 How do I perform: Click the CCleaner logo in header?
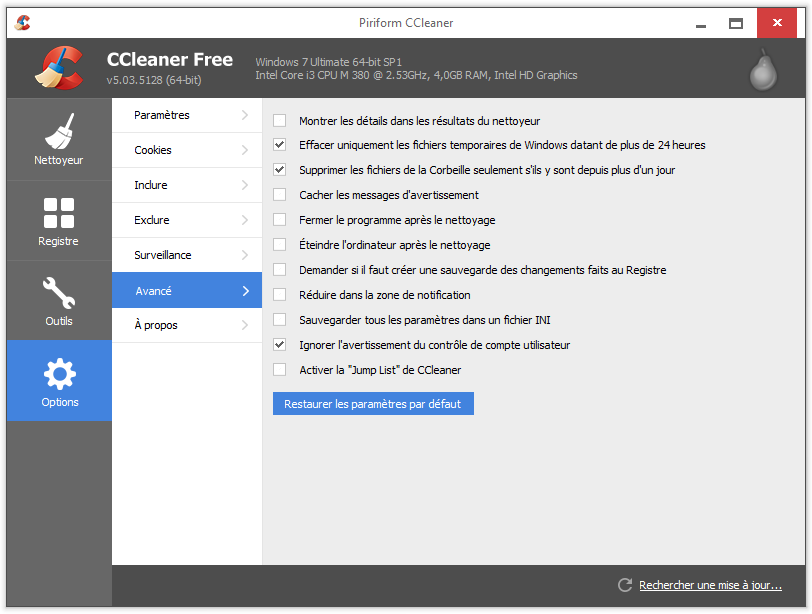click(58, 68)
